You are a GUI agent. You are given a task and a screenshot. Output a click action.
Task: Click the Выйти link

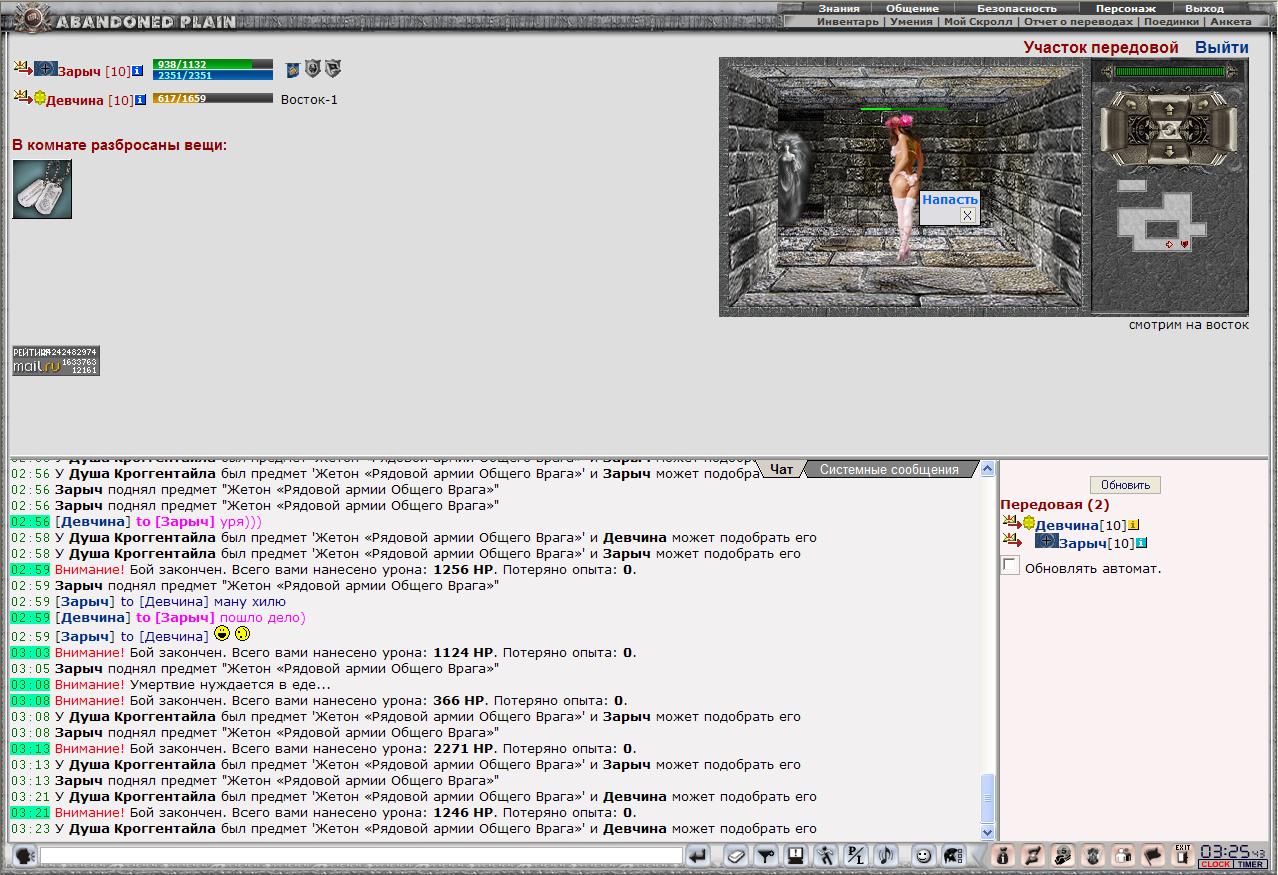tap(1222, 47)
